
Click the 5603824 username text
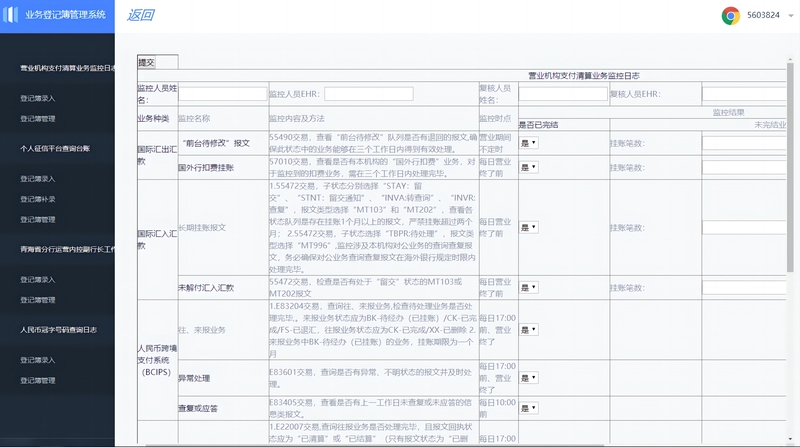[763, 15]
